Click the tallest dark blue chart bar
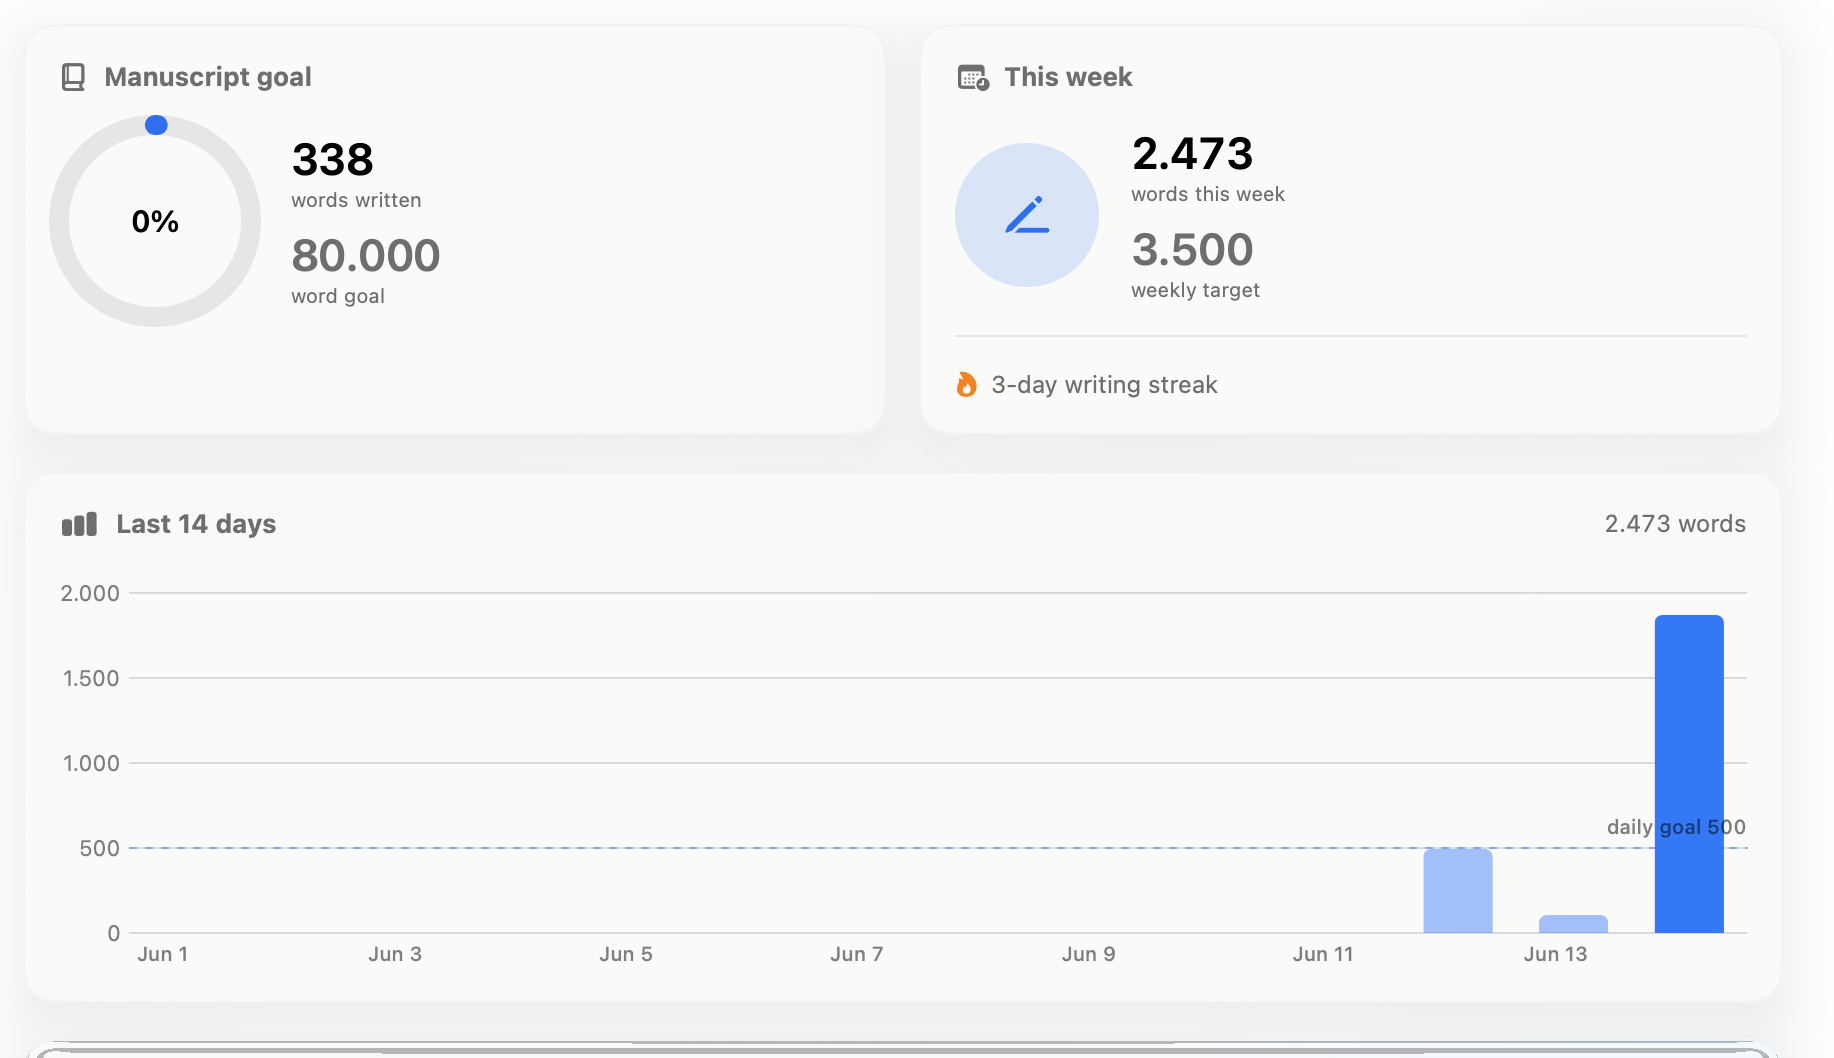Viewport: 1834px width, 1058px height. point(1689,774)
